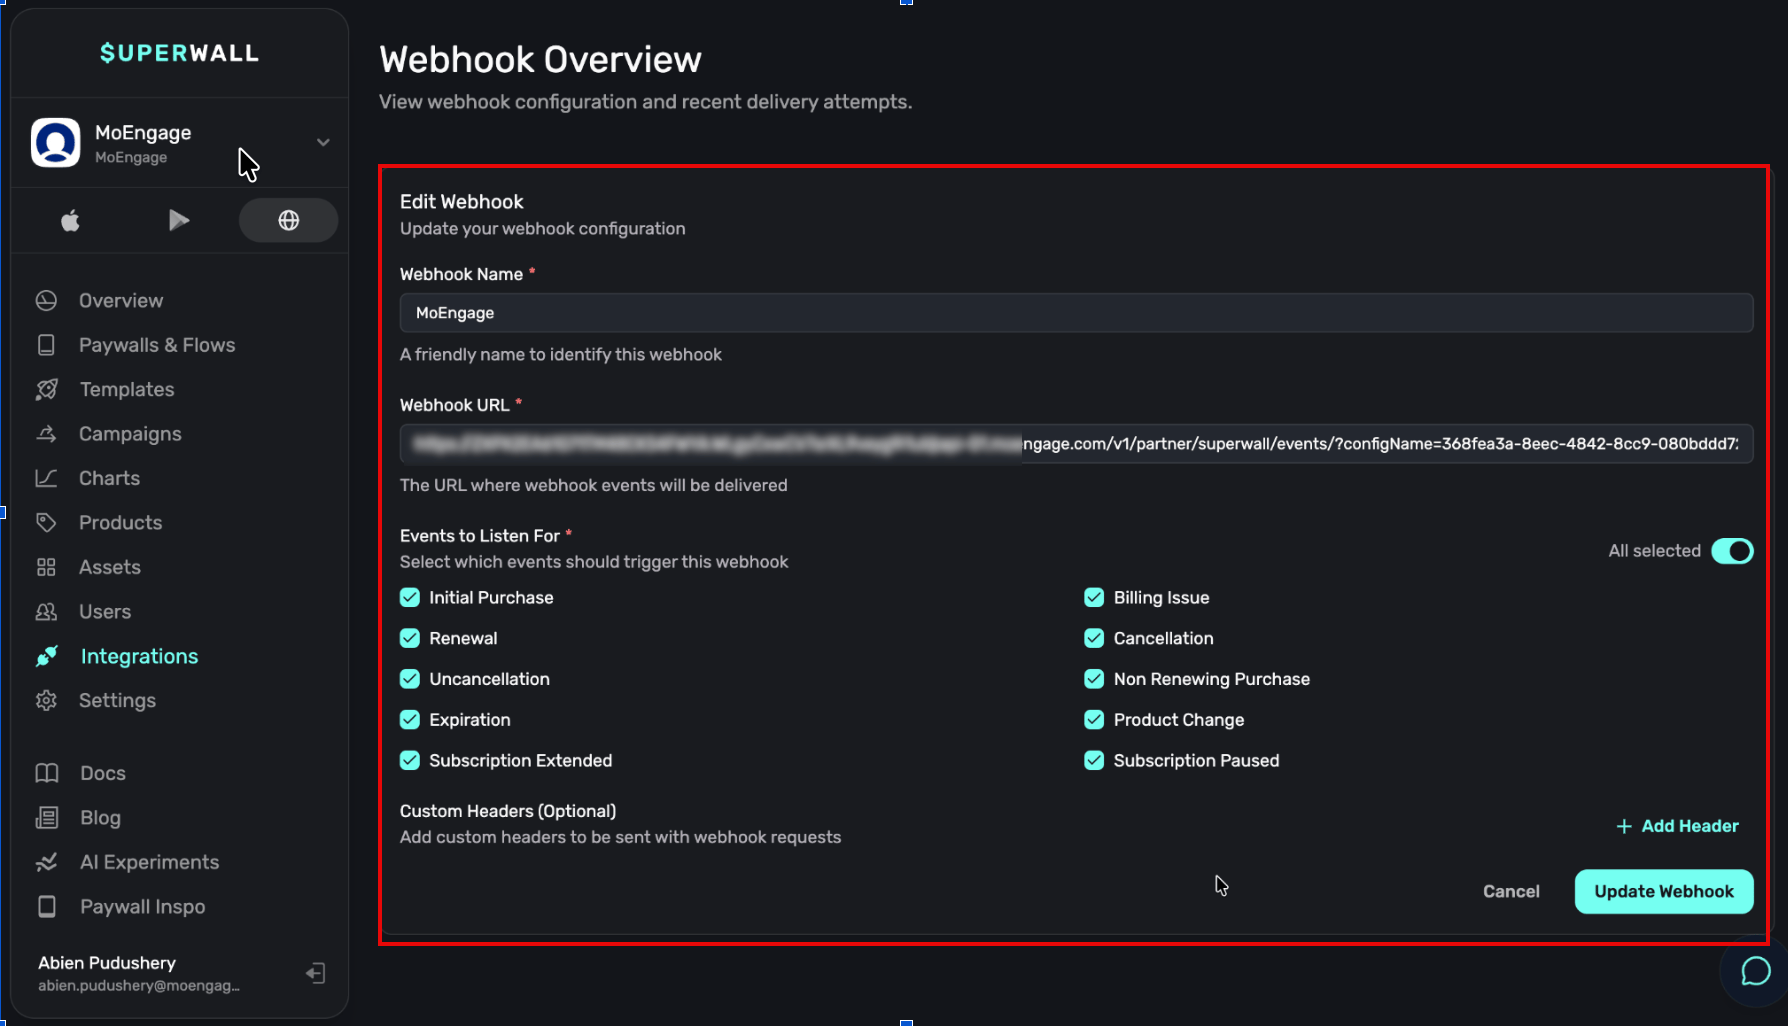Expand the MoEngage app switcher chevron
The width and height of the screenshot is (1788, 1026).
coord(323,143)
